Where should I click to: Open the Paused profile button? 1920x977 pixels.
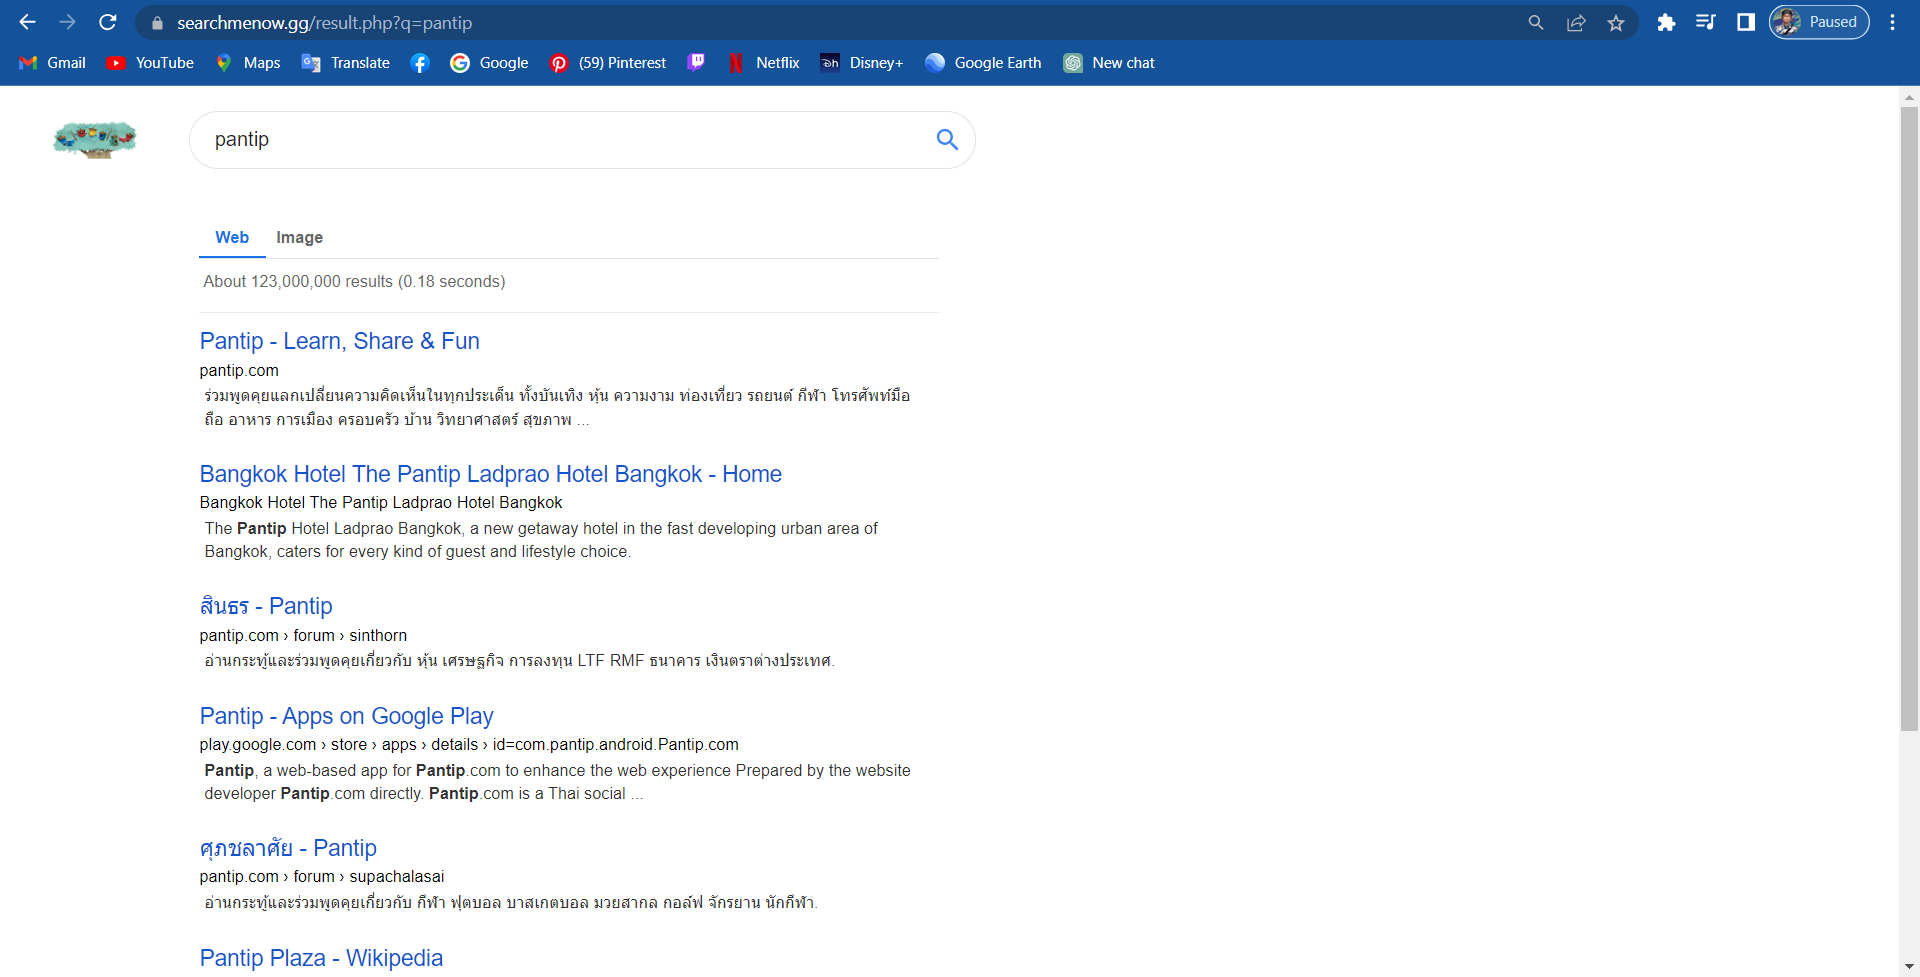pyautogui.click(x=1819, y=22)
